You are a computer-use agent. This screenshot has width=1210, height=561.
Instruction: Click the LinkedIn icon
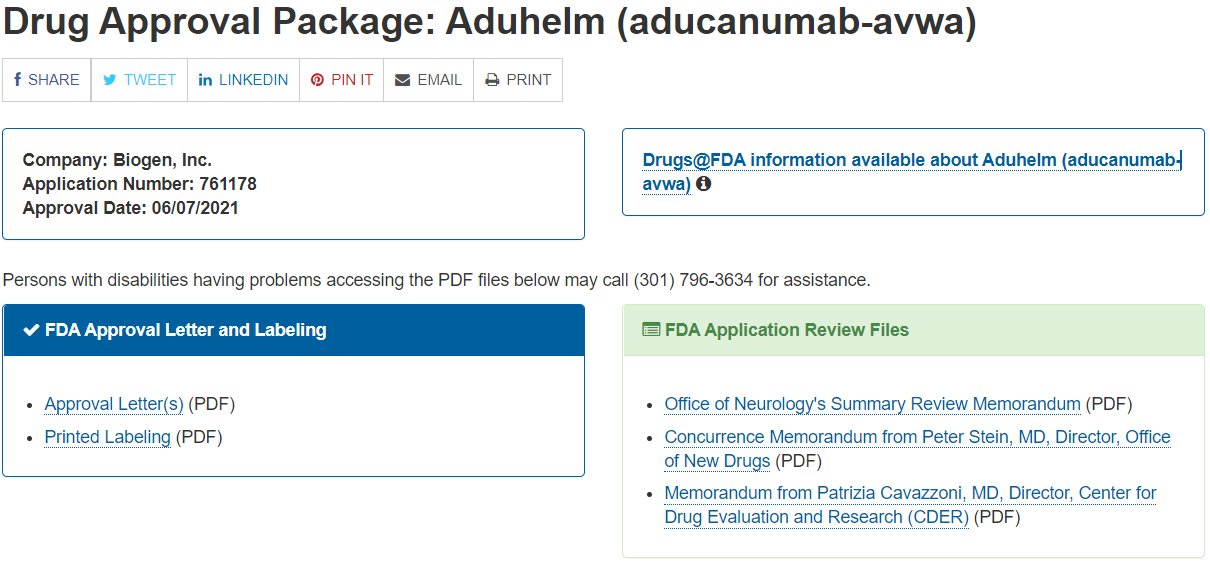tap(205, 80)
